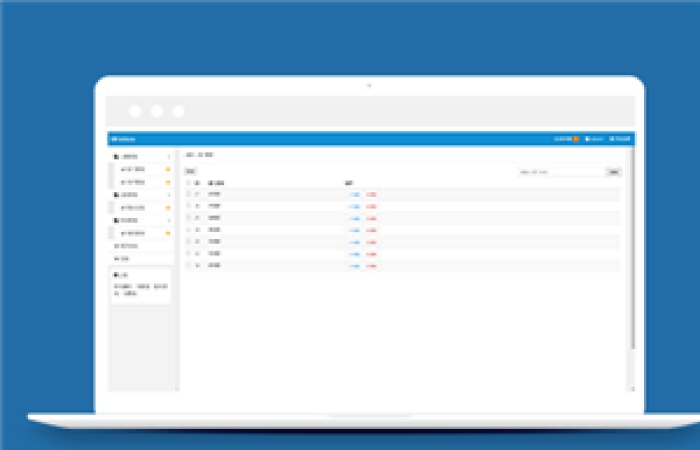700x450 pixels.
Task: Open the header item with orange notification badge
Action: tap(566, 139)
